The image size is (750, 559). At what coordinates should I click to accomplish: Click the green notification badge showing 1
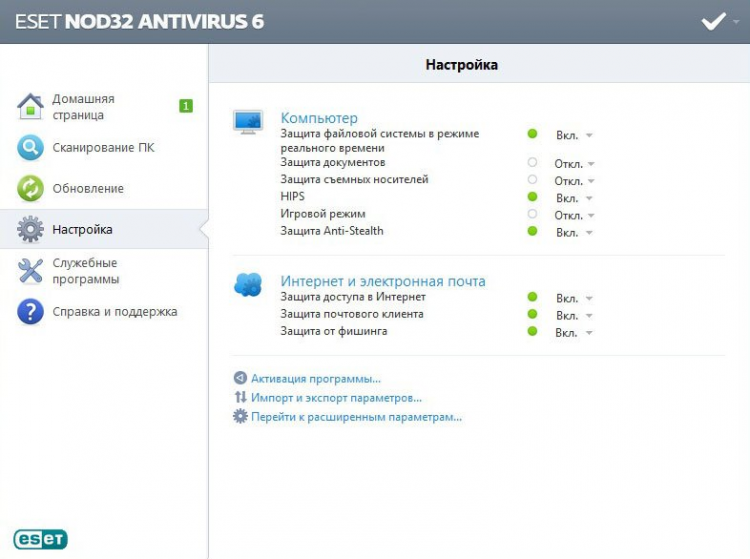coord(186,106)
